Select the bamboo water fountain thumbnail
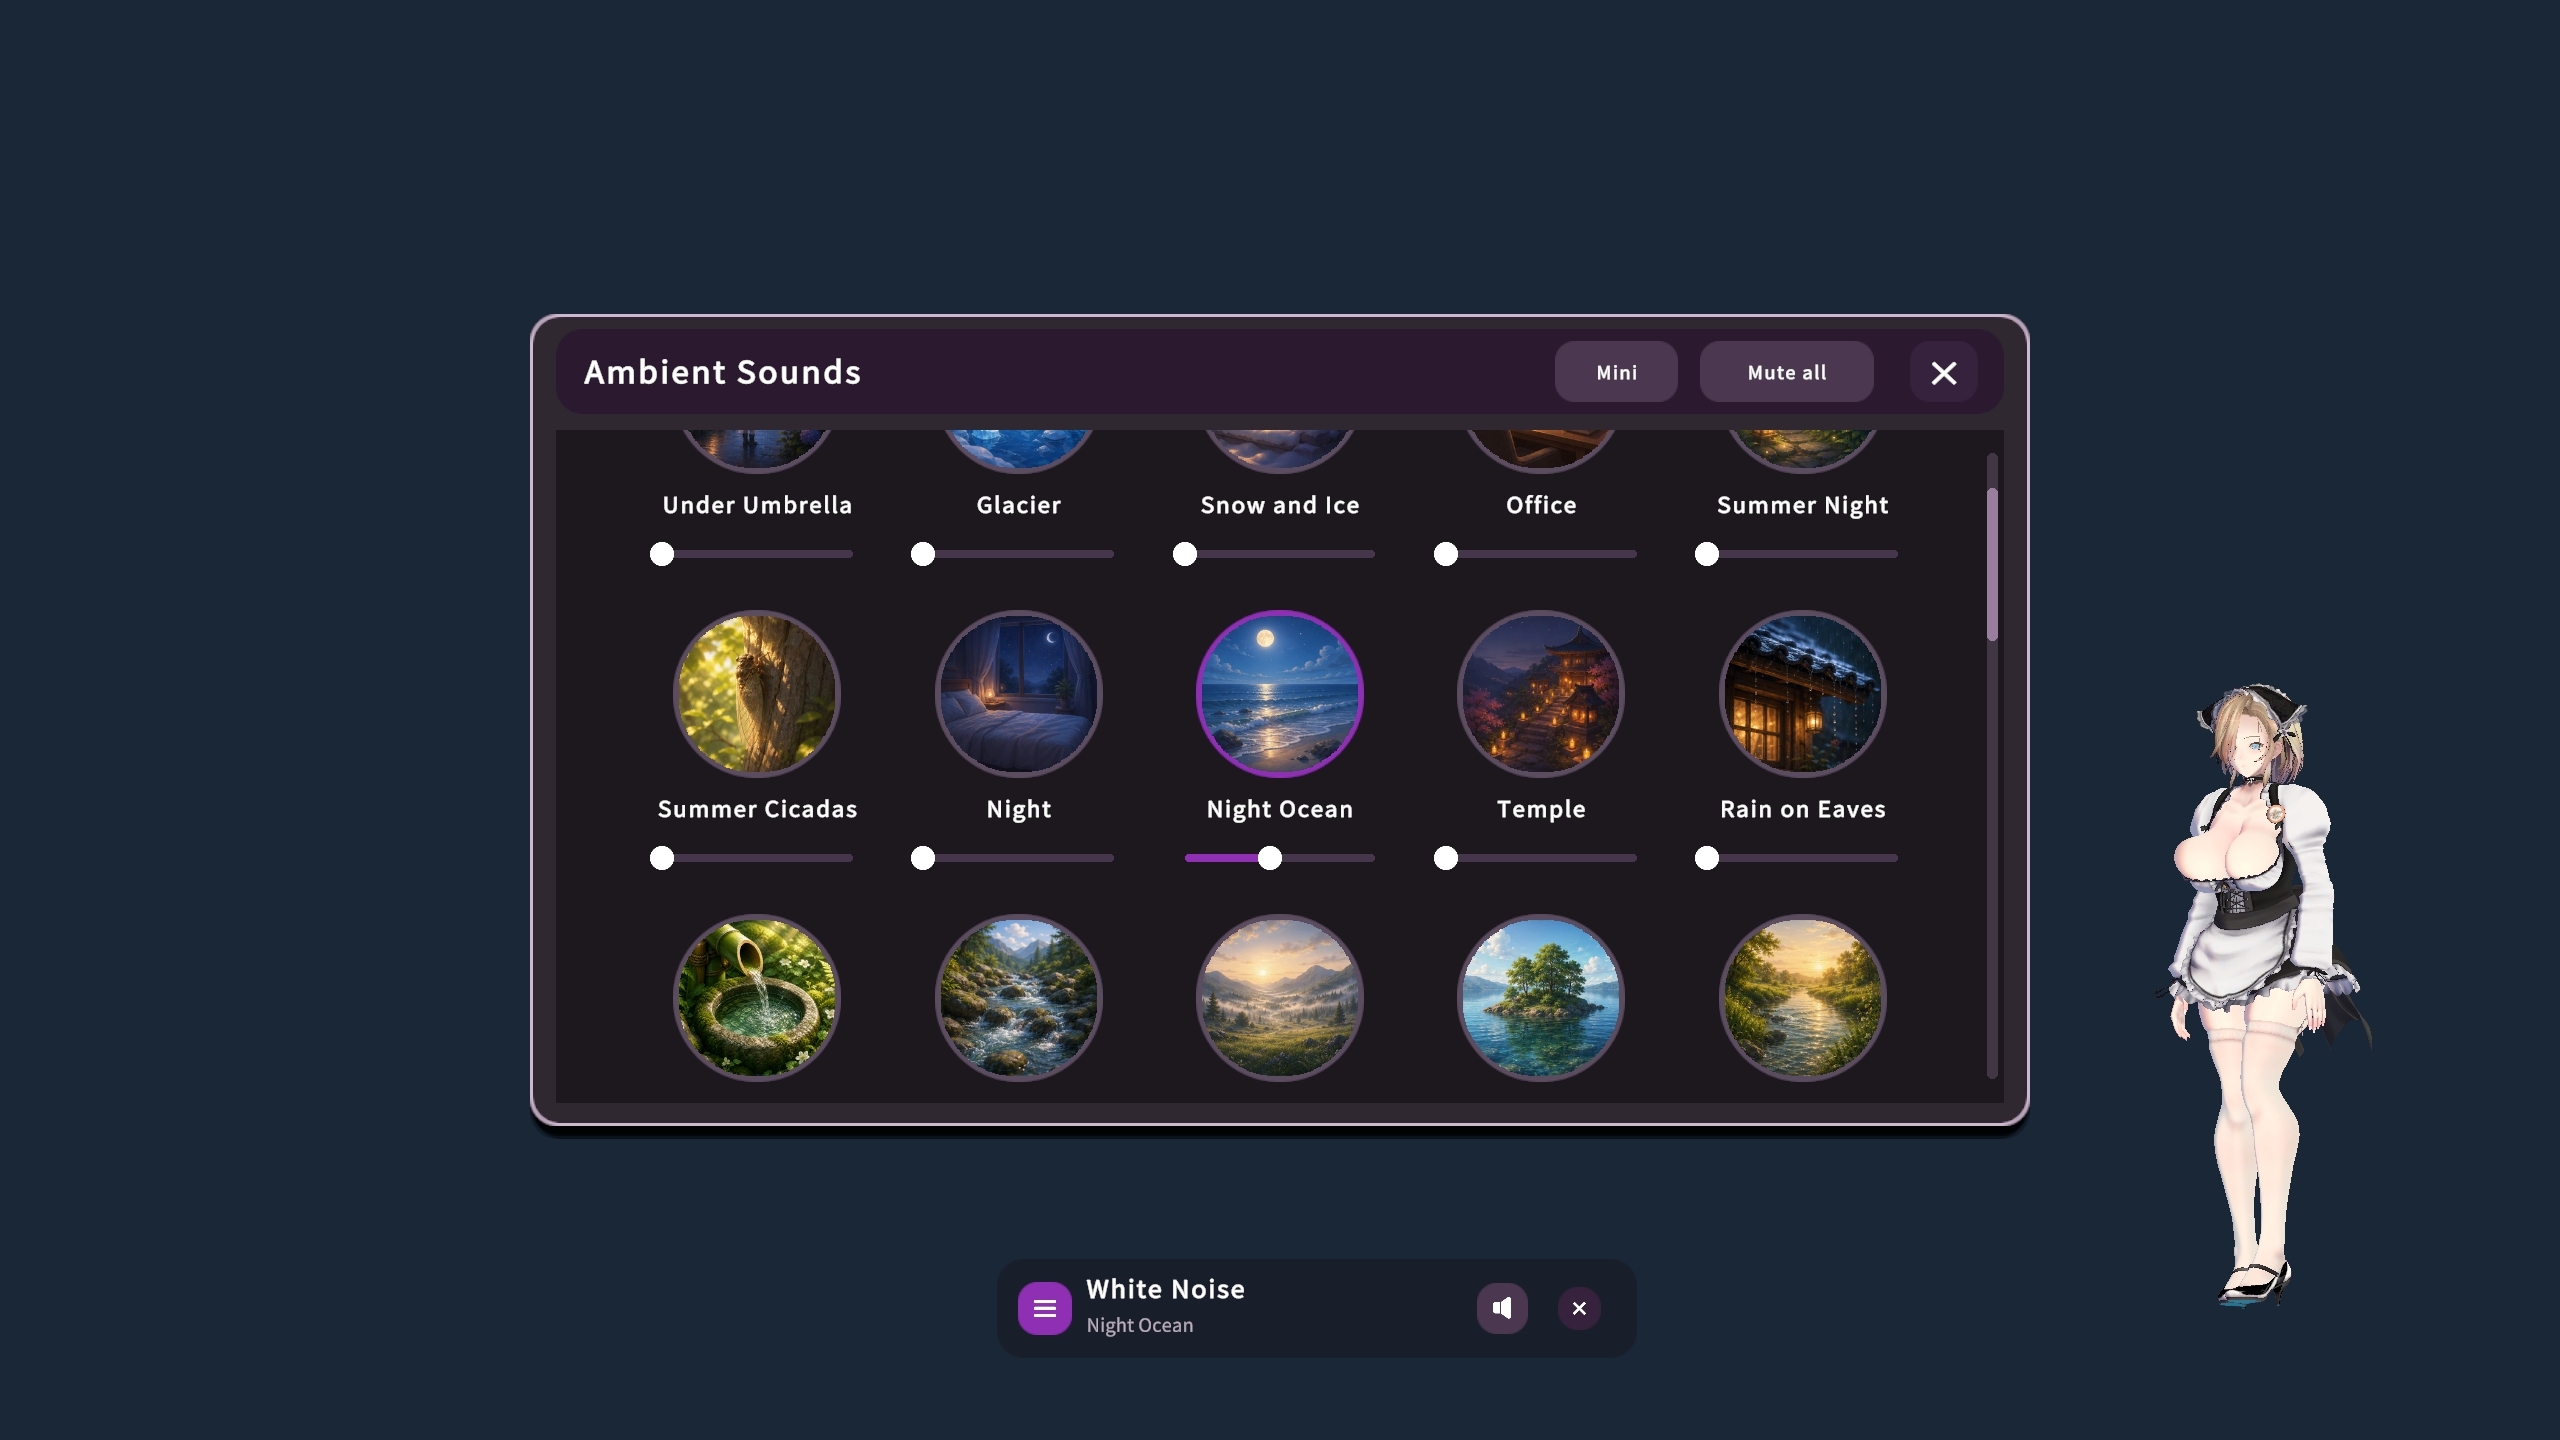Image resolution: width=2560 pixels, height=1440 pixels. 757,997
